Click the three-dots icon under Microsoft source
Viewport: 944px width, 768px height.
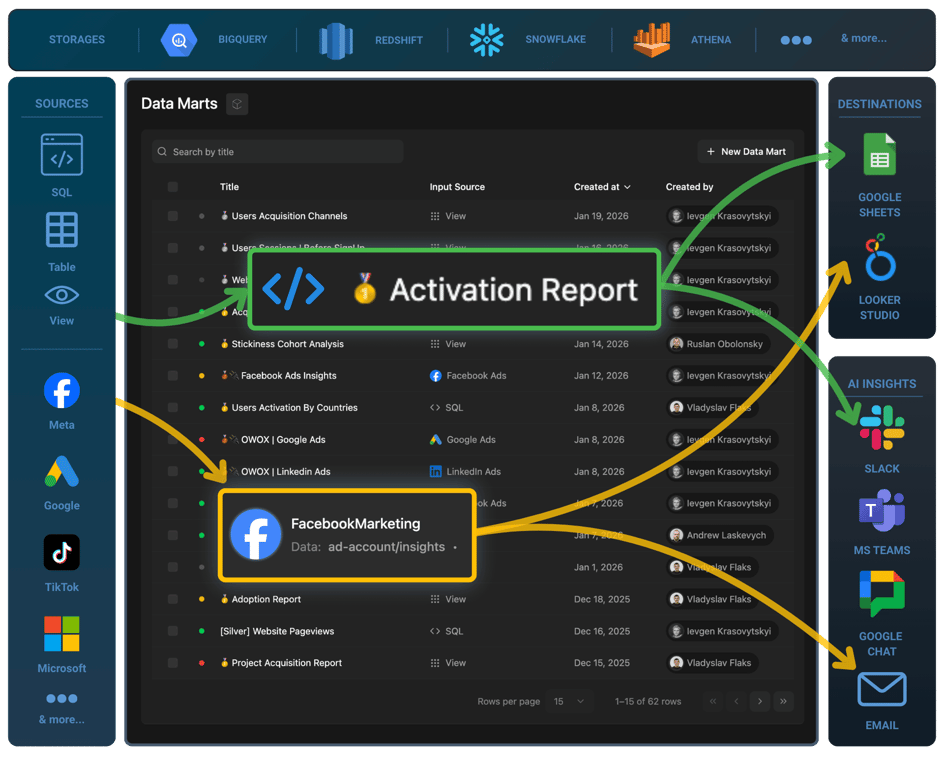pos(61,699)
